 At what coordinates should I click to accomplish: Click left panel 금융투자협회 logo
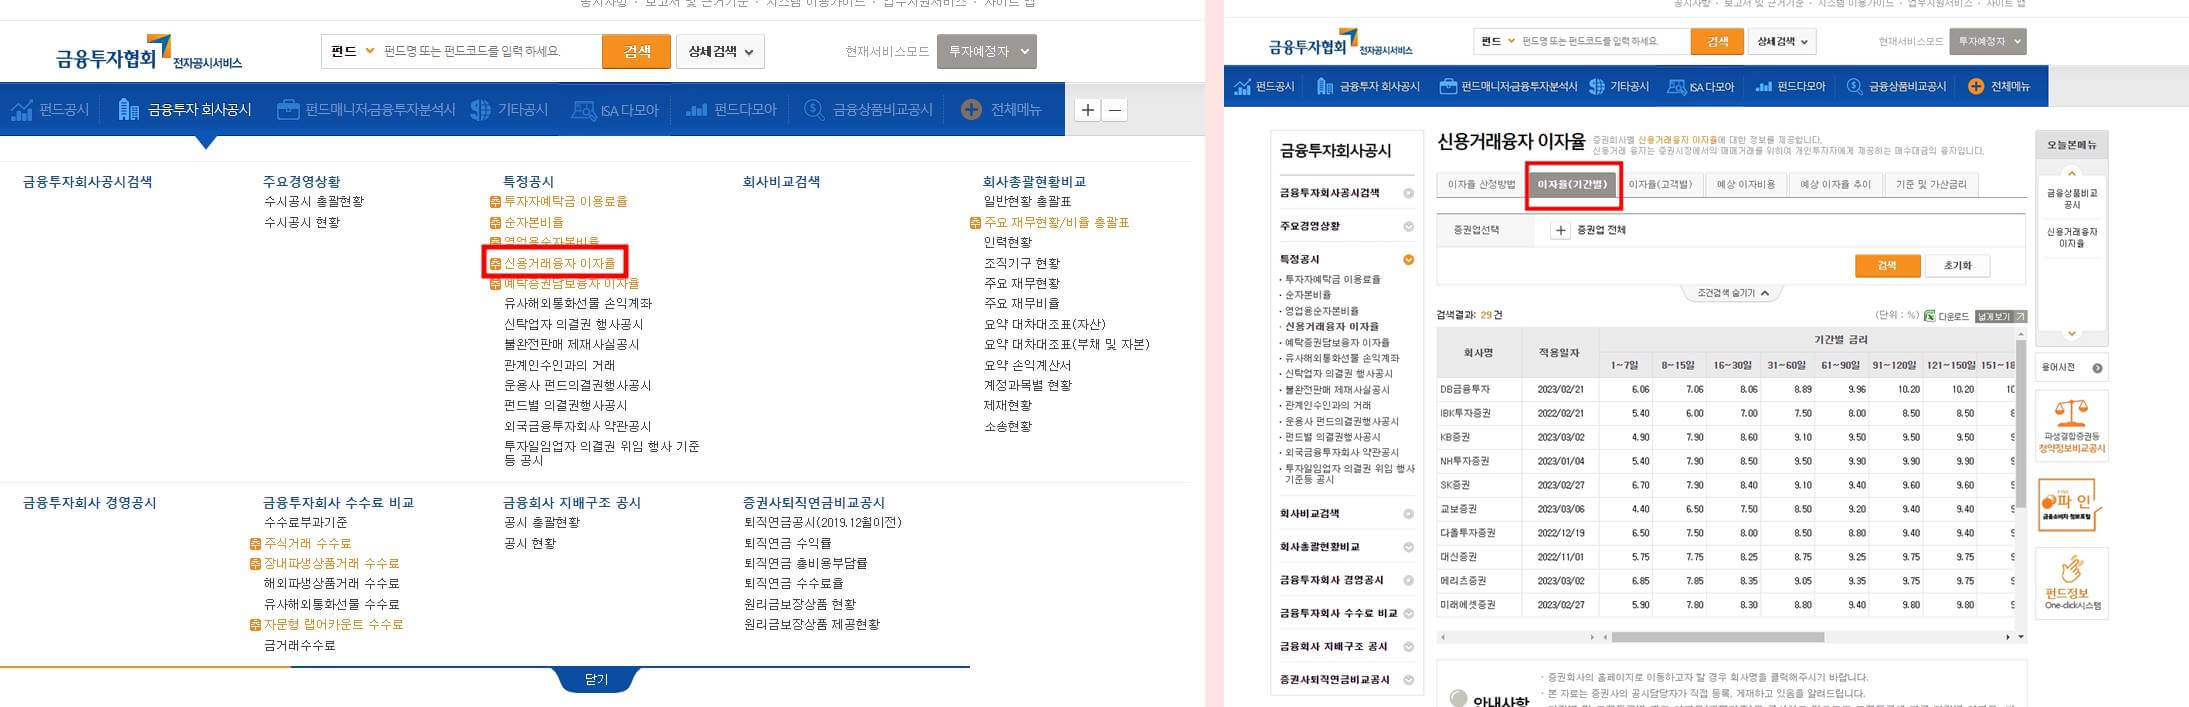coord(149,52)
